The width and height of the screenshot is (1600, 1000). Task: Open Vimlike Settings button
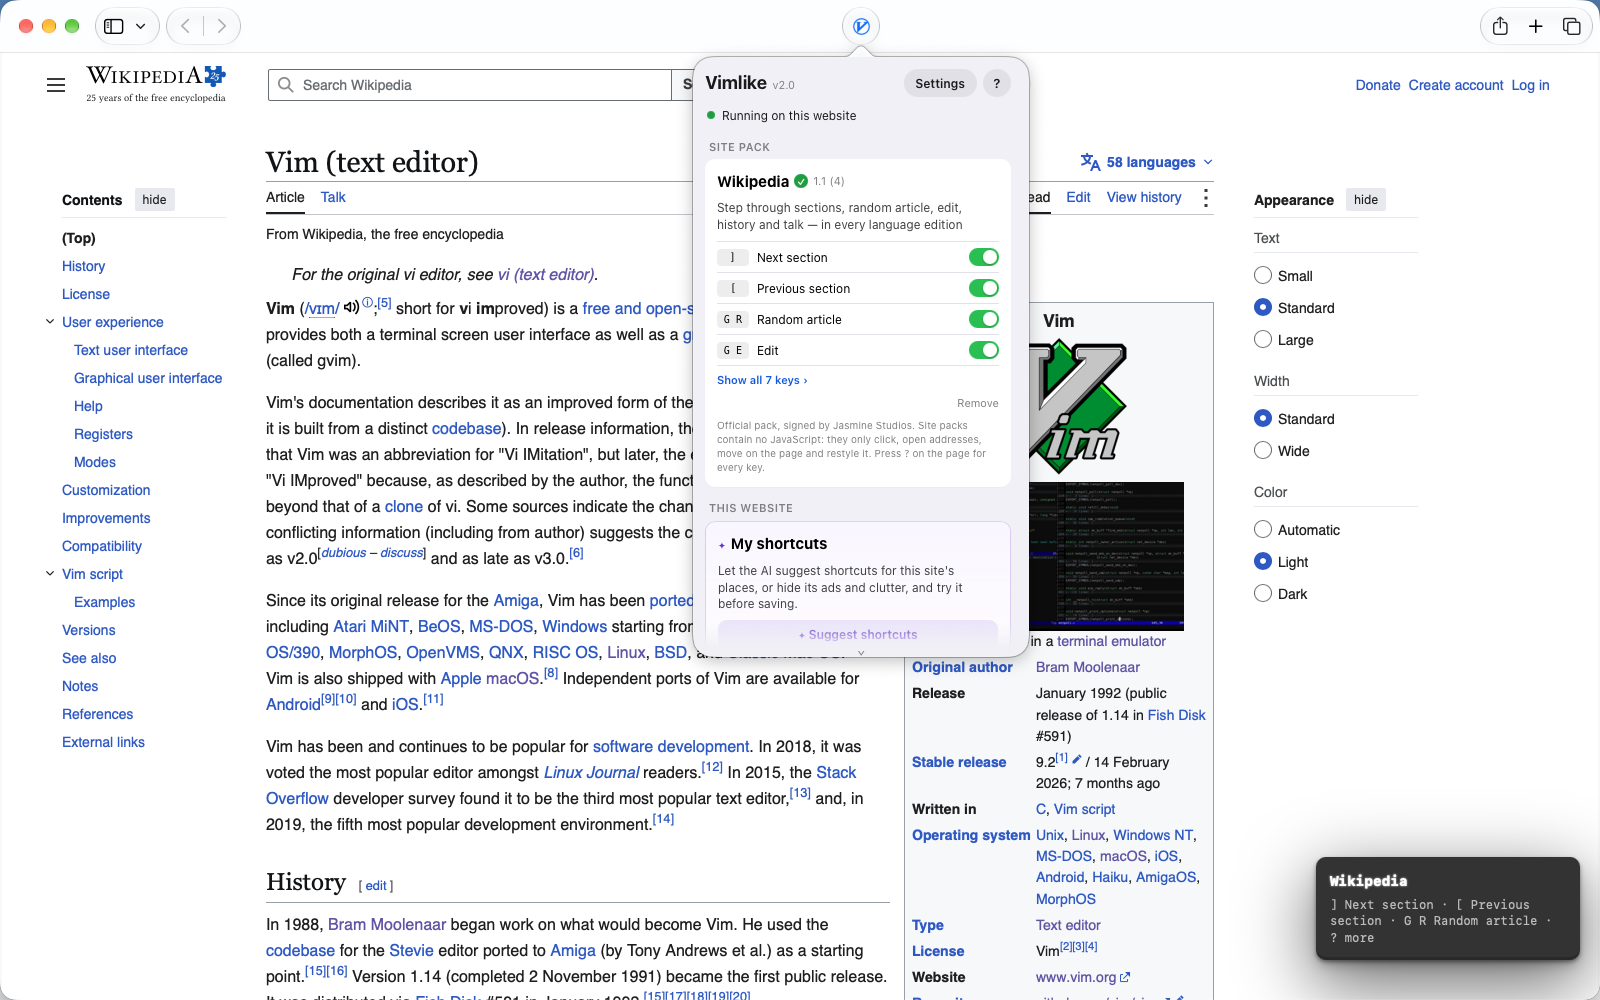pyautogui.click(x=940, y=84)
